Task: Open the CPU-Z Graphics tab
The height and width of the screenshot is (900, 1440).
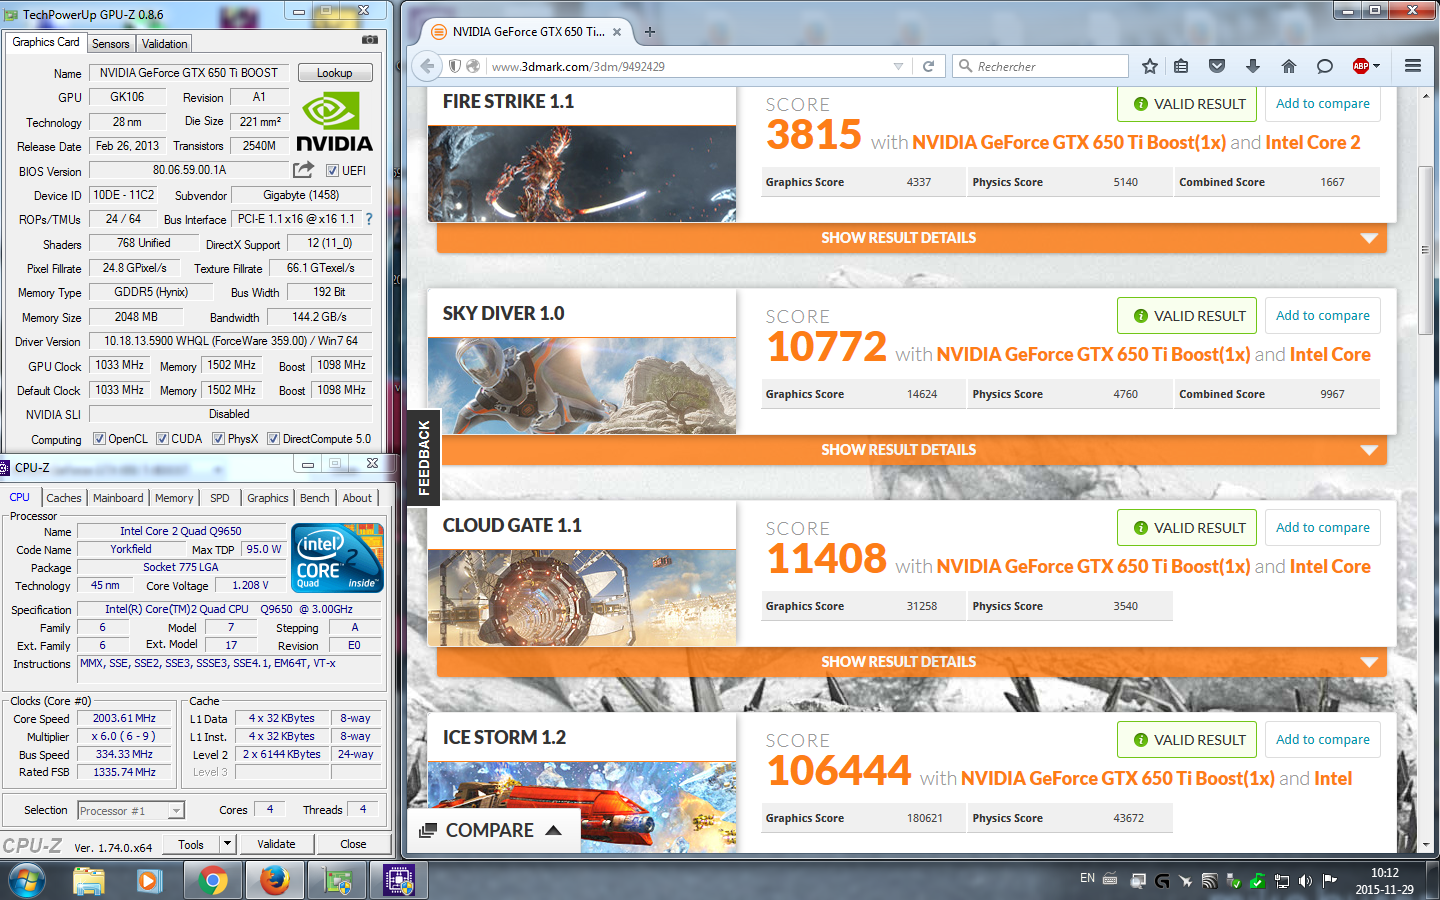Action: 268,498
